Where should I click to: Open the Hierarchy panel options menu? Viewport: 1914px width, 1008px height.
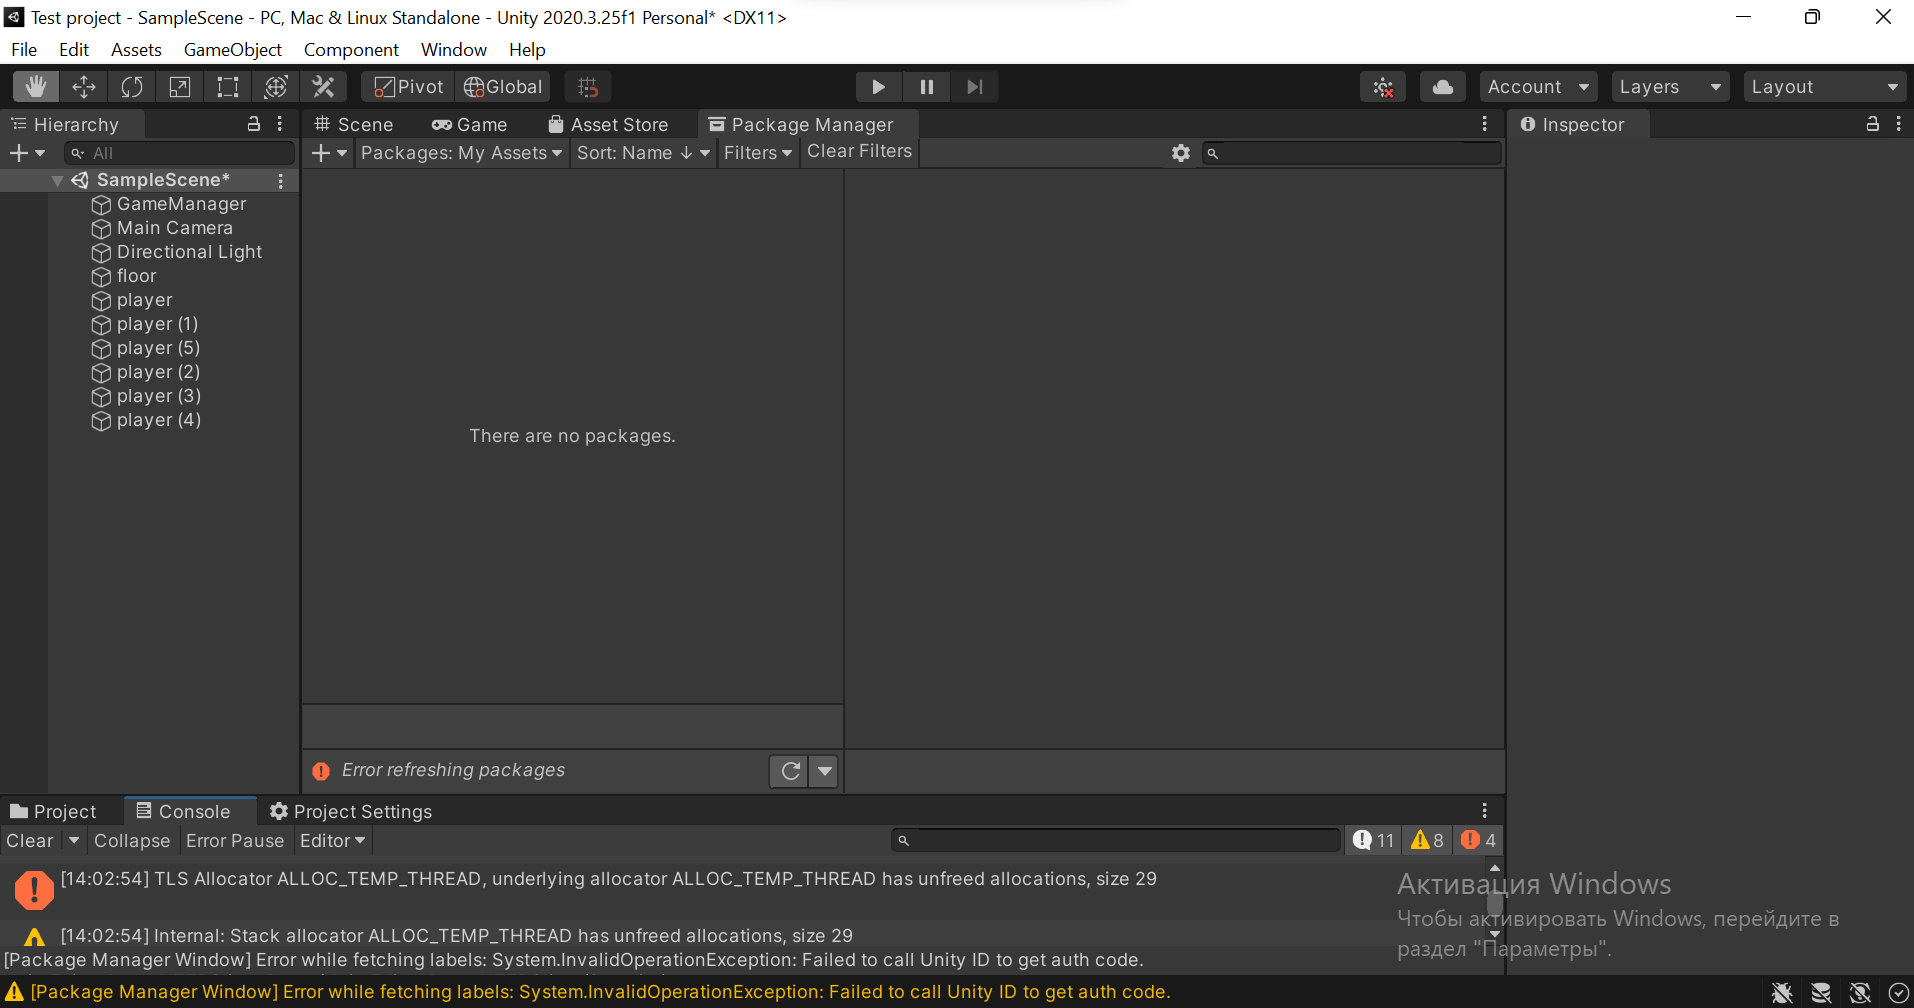pos(280,124)
